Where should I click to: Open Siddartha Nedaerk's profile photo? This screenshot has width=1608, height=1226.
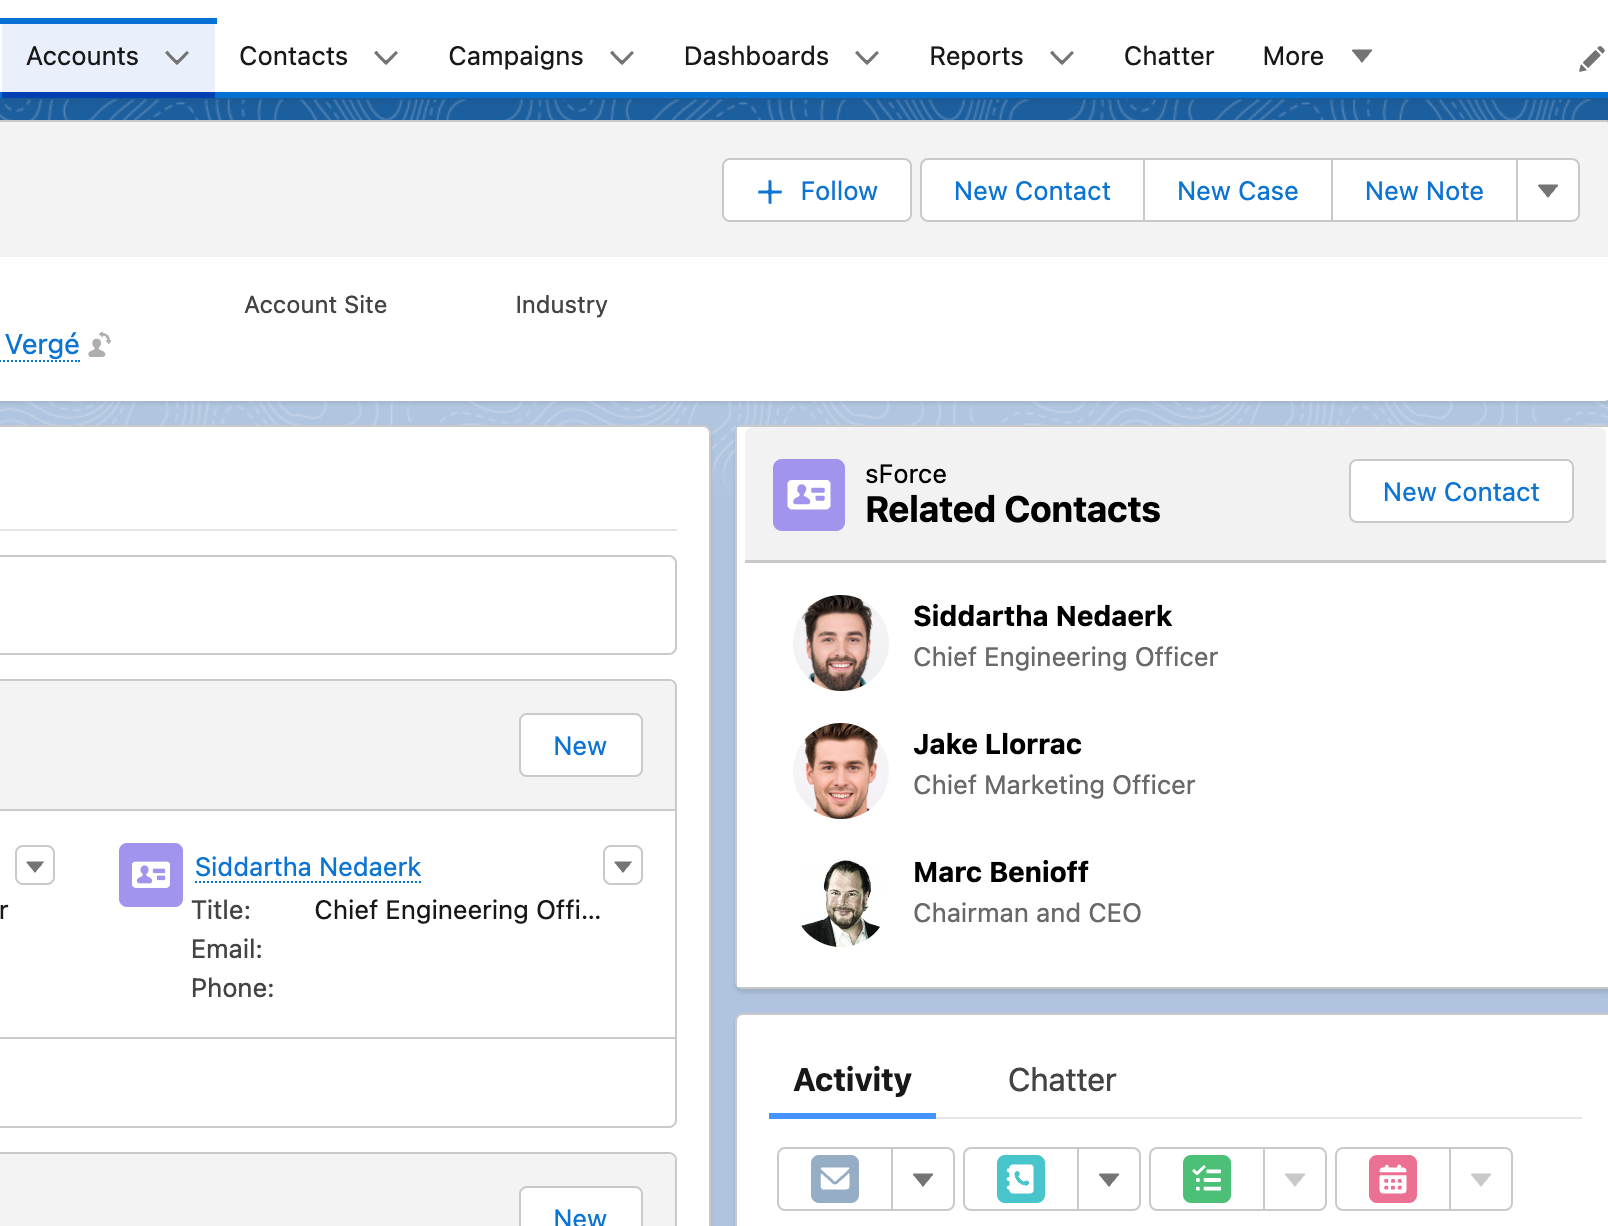840,642
